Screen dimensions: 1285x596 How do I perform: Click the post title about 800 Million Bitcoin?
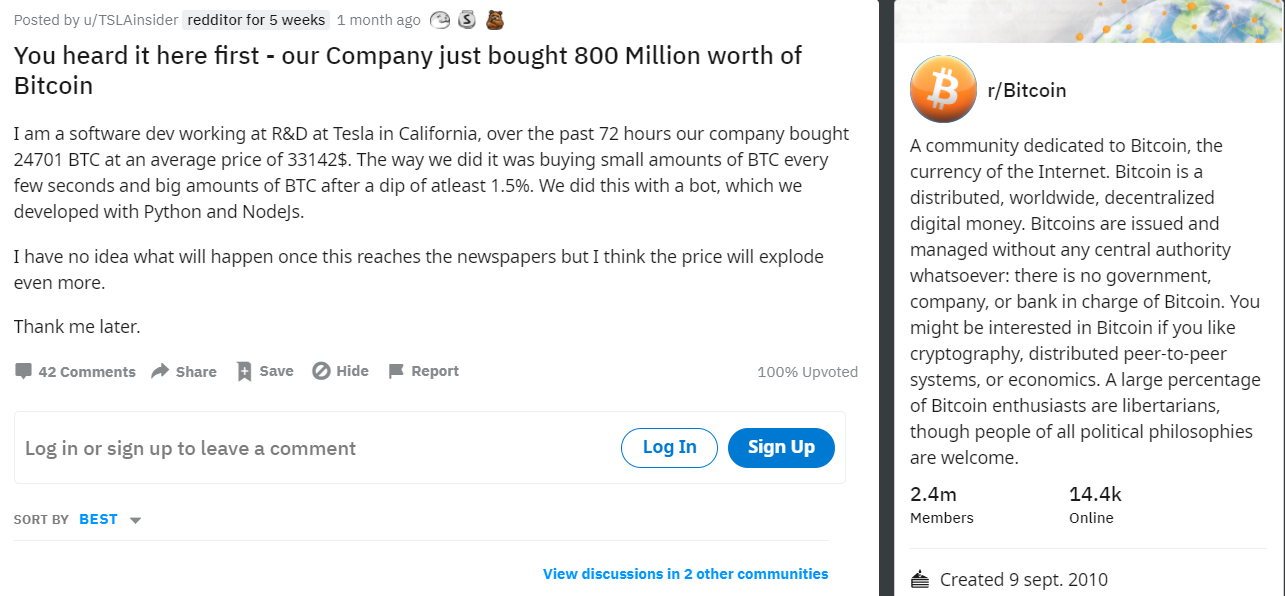coord(408,70)
